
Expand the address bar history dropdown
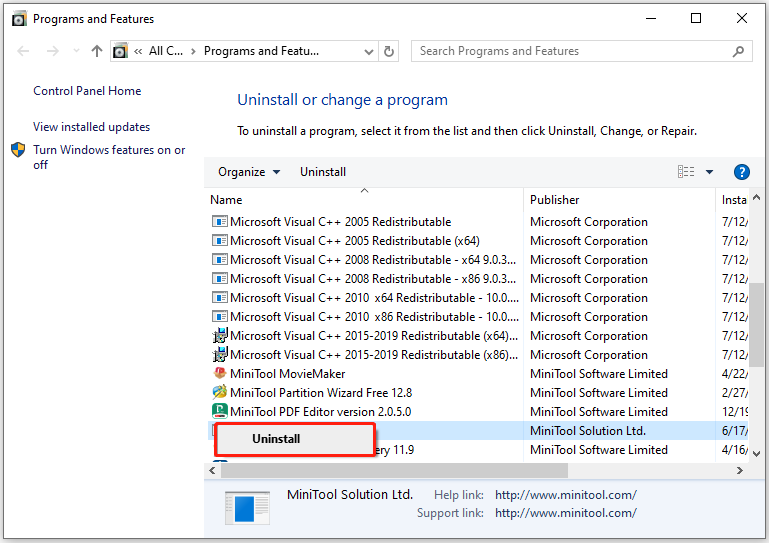369,52
